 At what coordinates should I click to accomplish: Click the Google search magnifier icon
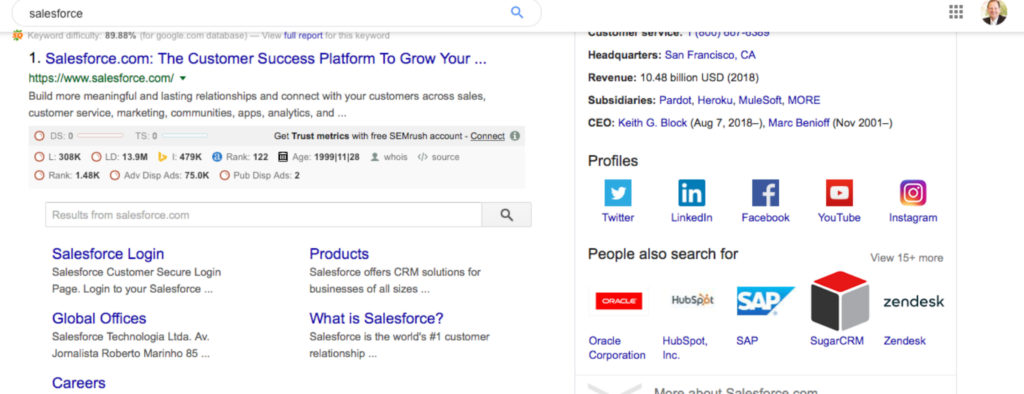click(517, 12)
